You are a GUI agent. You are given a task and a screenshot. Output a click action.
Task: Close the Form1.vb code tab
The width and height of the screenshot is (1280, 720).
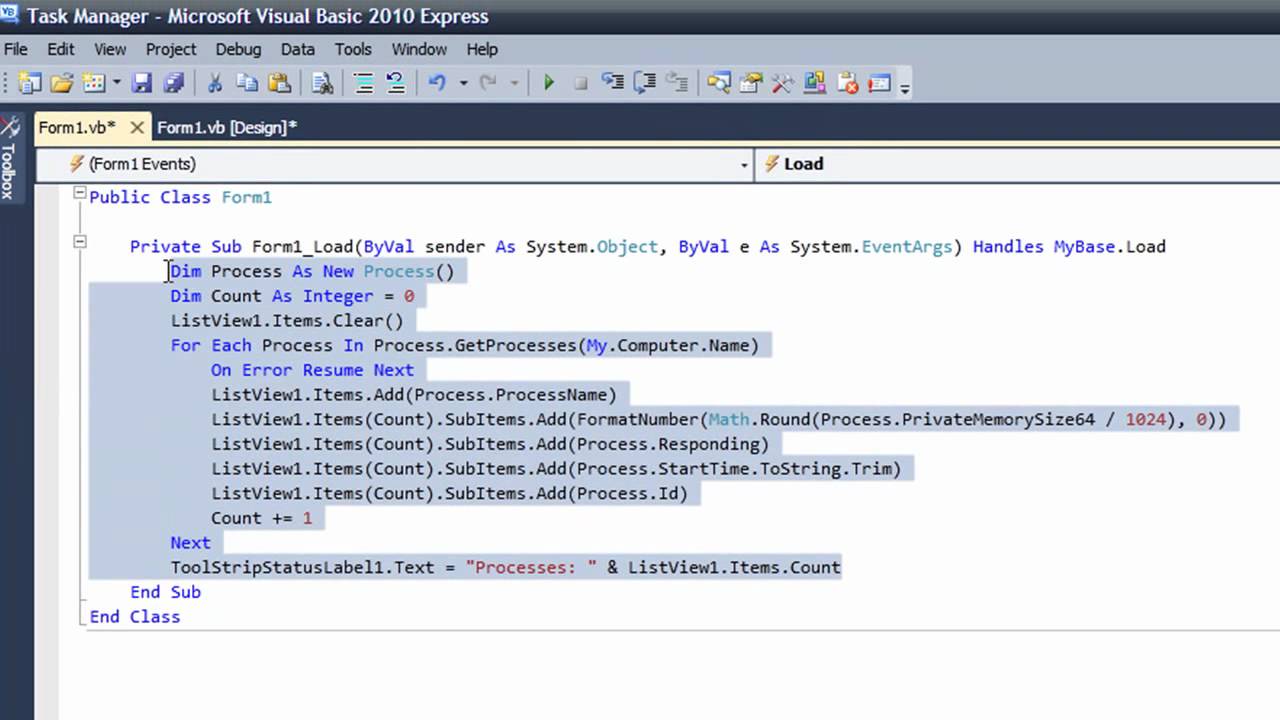pos(137,127)
